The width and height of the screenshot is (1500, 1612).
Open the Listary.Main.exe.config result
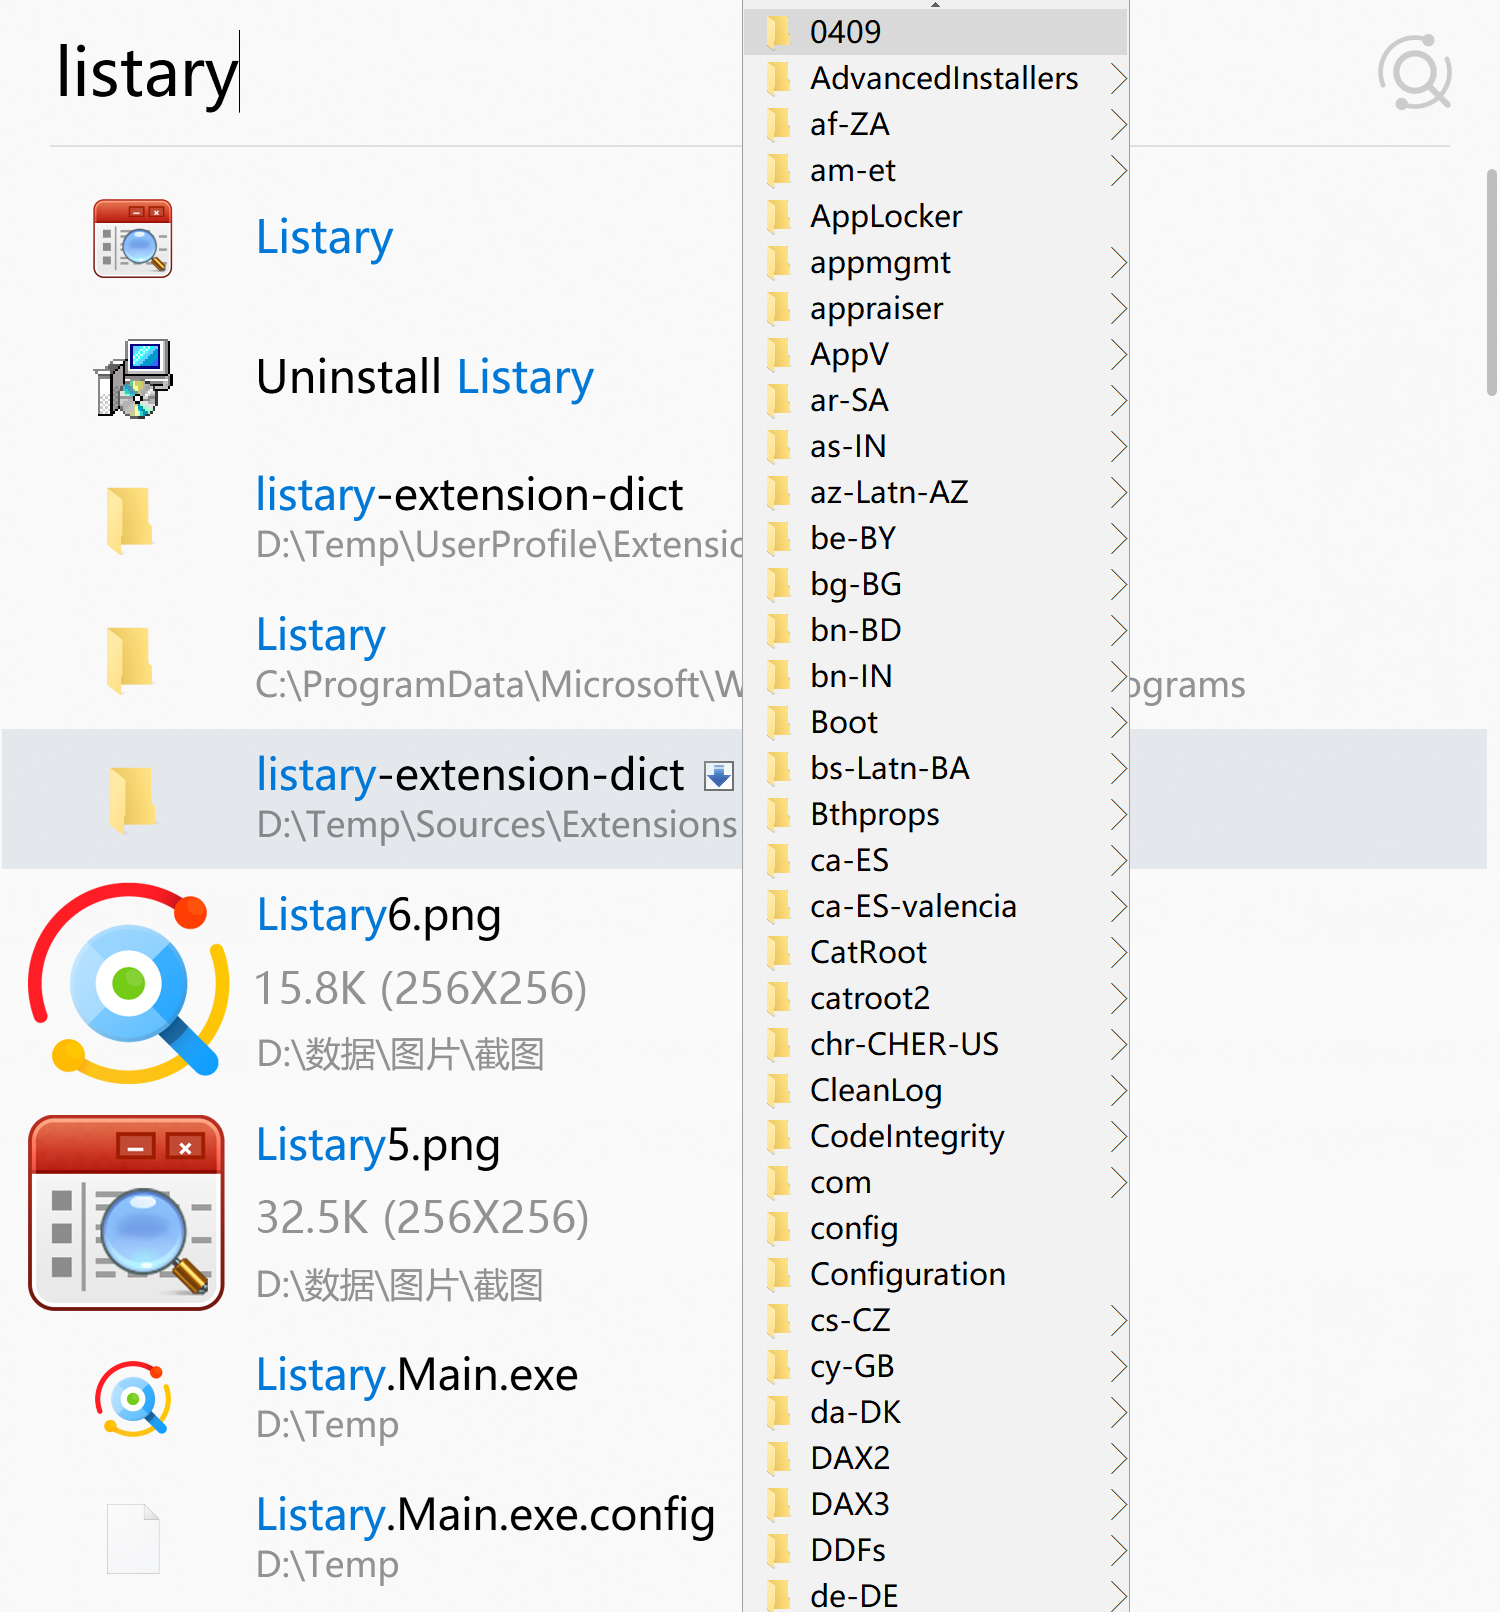pos(372,1539)
